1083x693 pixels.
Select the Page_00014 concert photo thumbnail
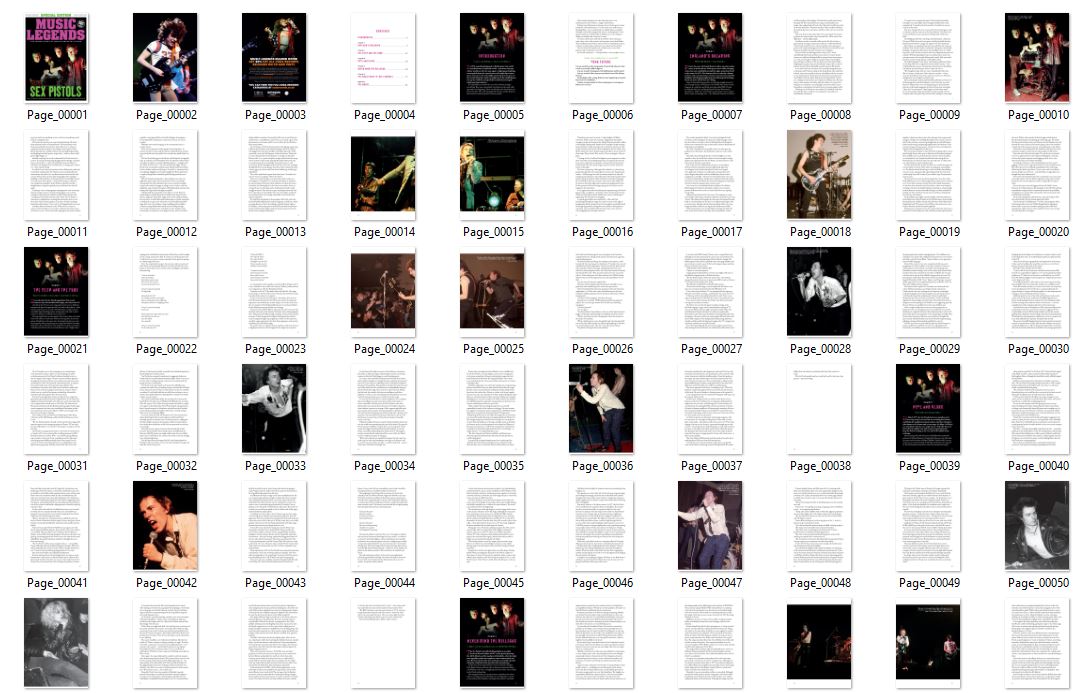[x=383, y=175]
